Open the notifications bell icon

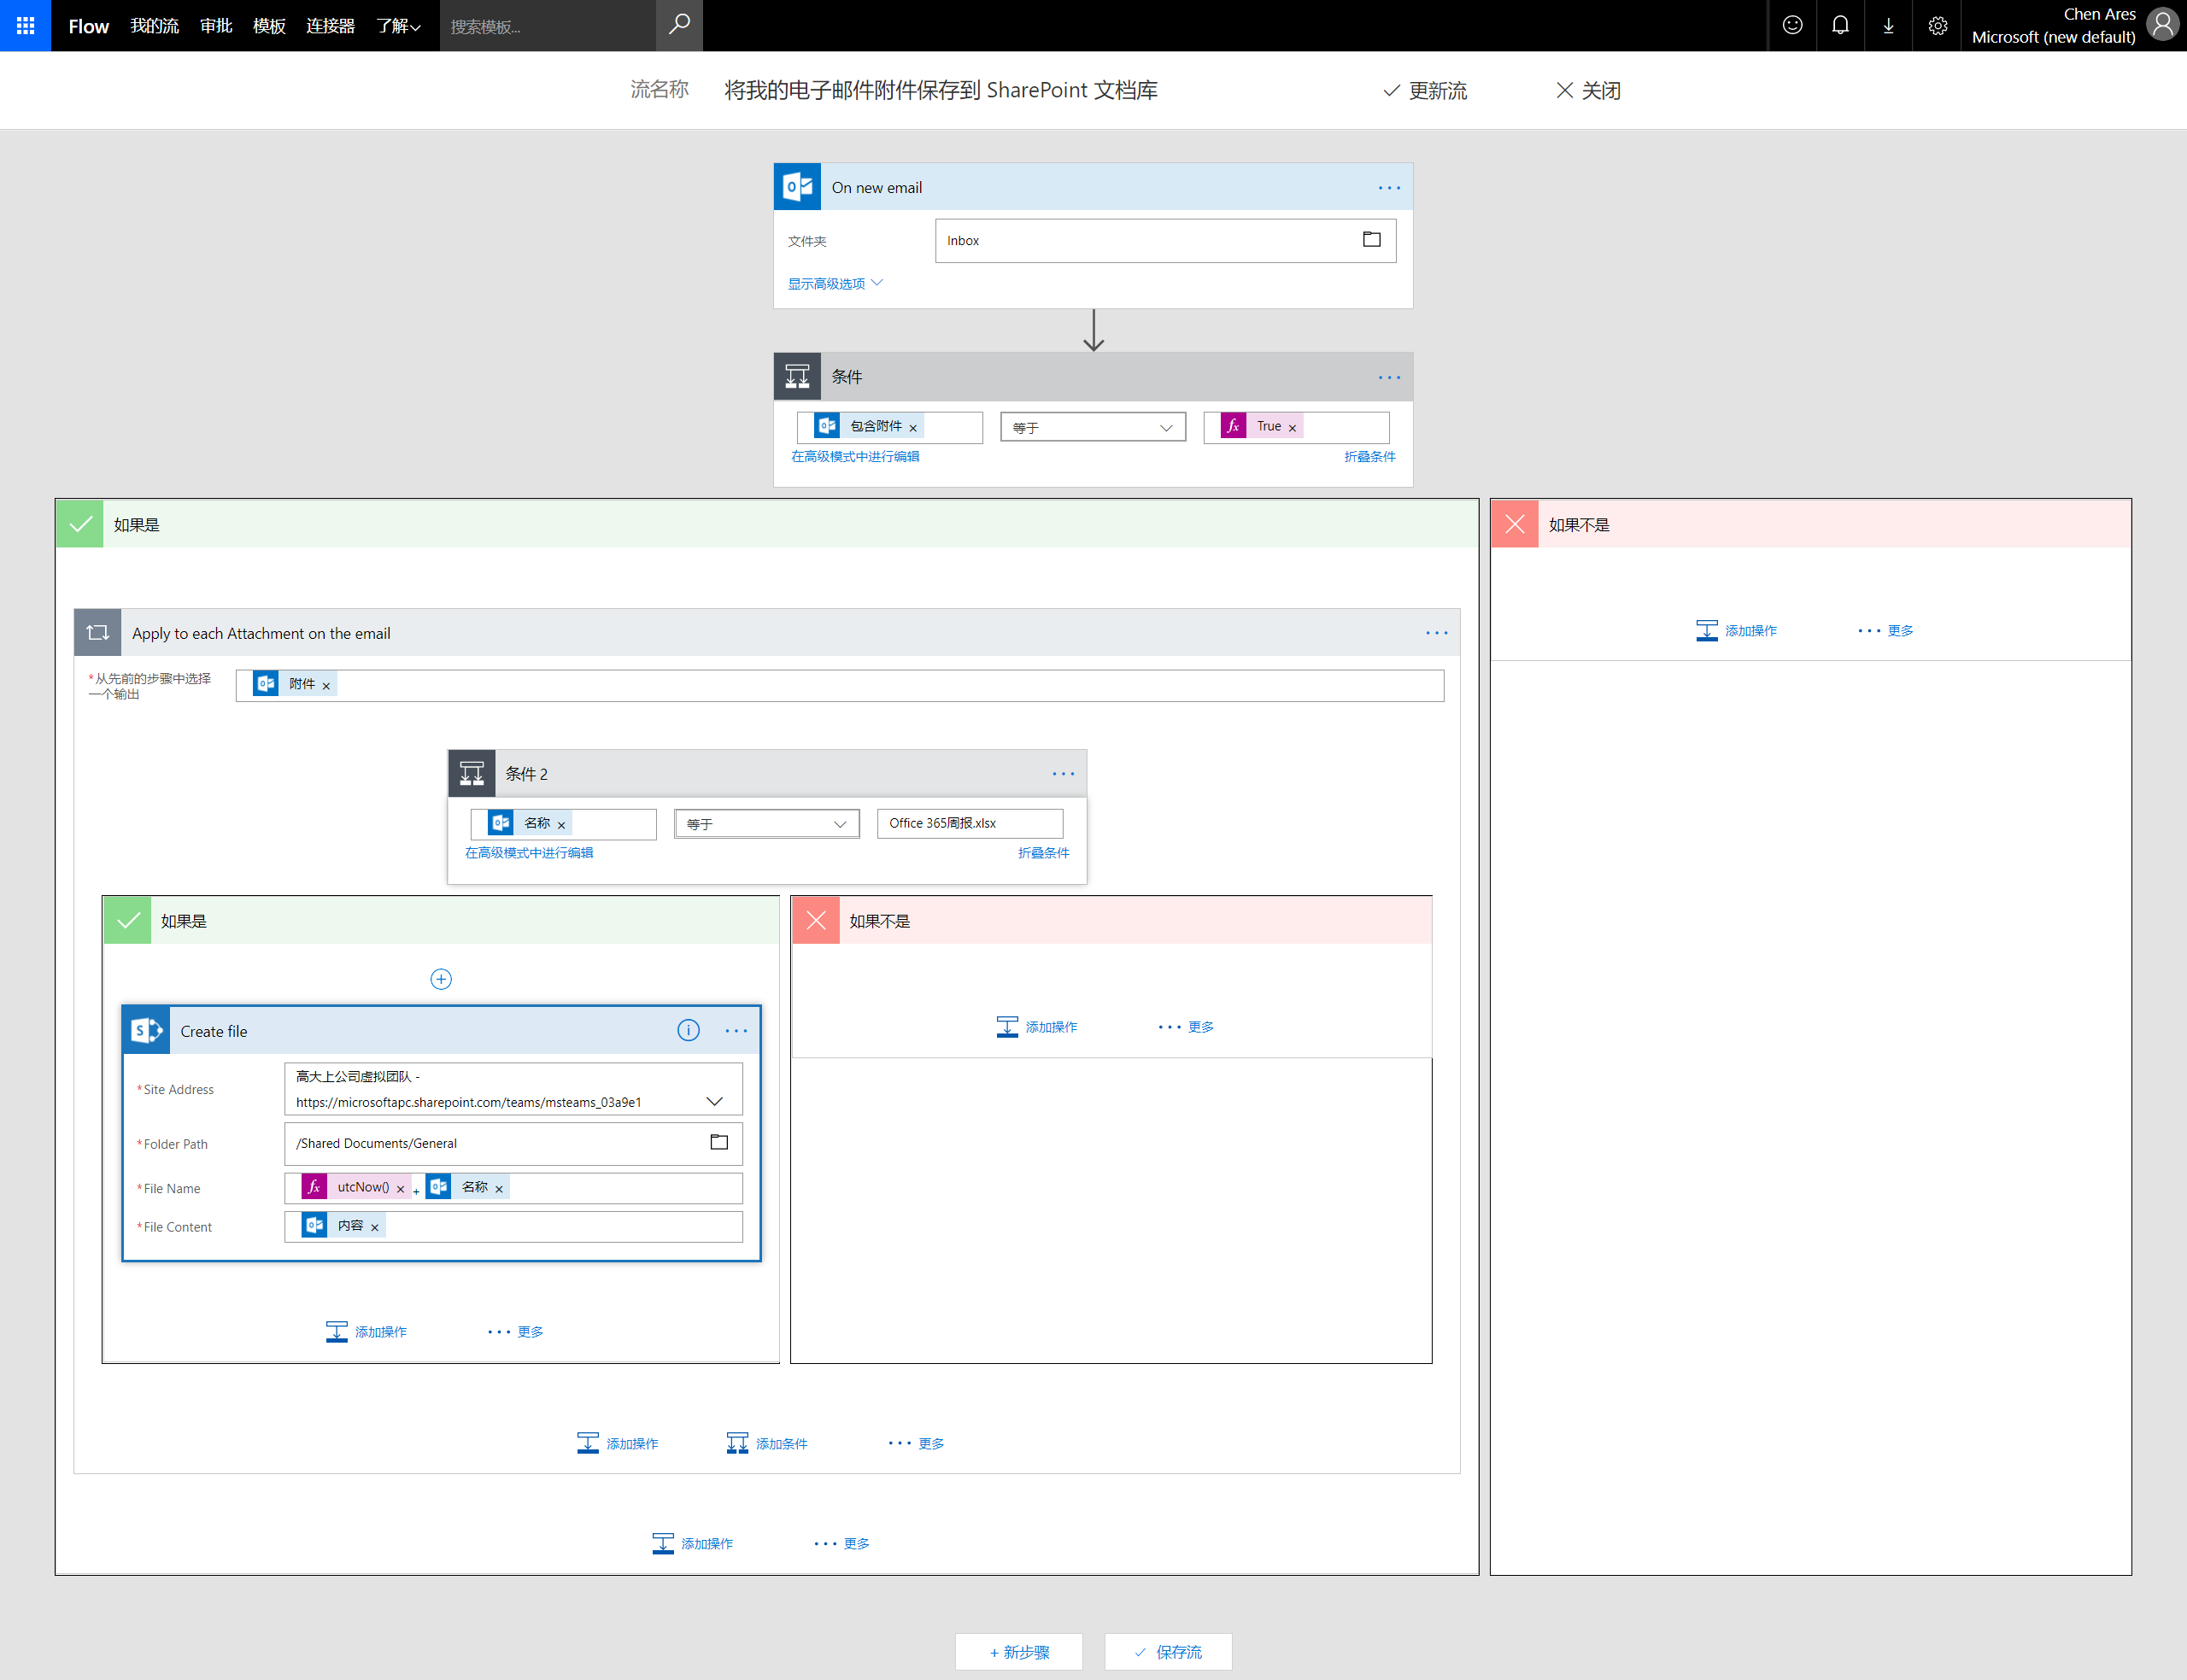click(x=1840, y=25)
